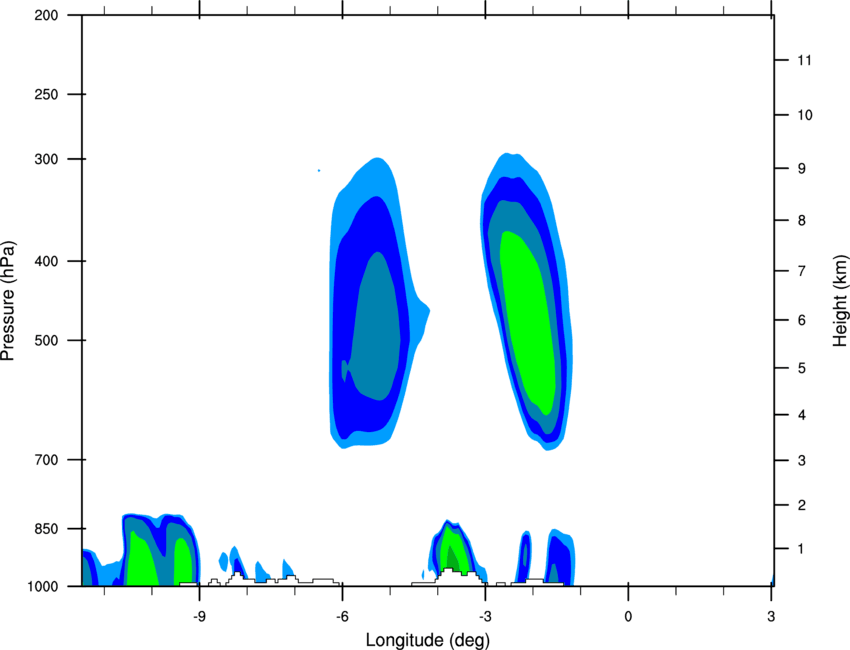Click the -6 longitude tick label
The width and height of the screenshot is (850, 650).
coord(342,616)
